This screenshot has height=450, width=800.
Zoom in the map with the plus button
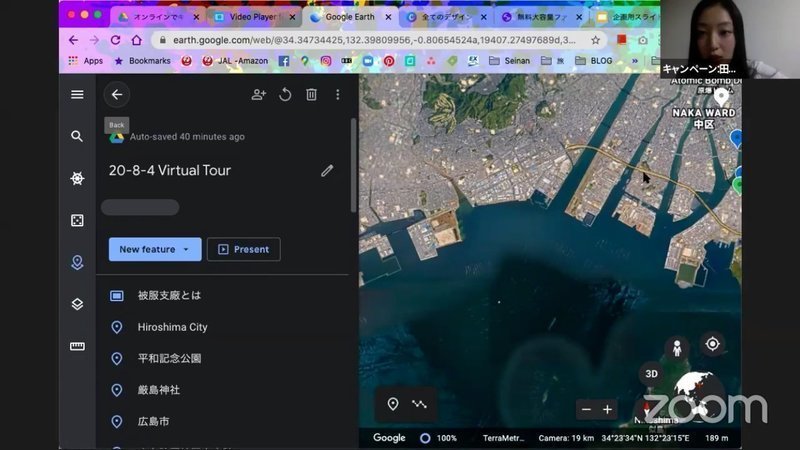tap(607, 409)
